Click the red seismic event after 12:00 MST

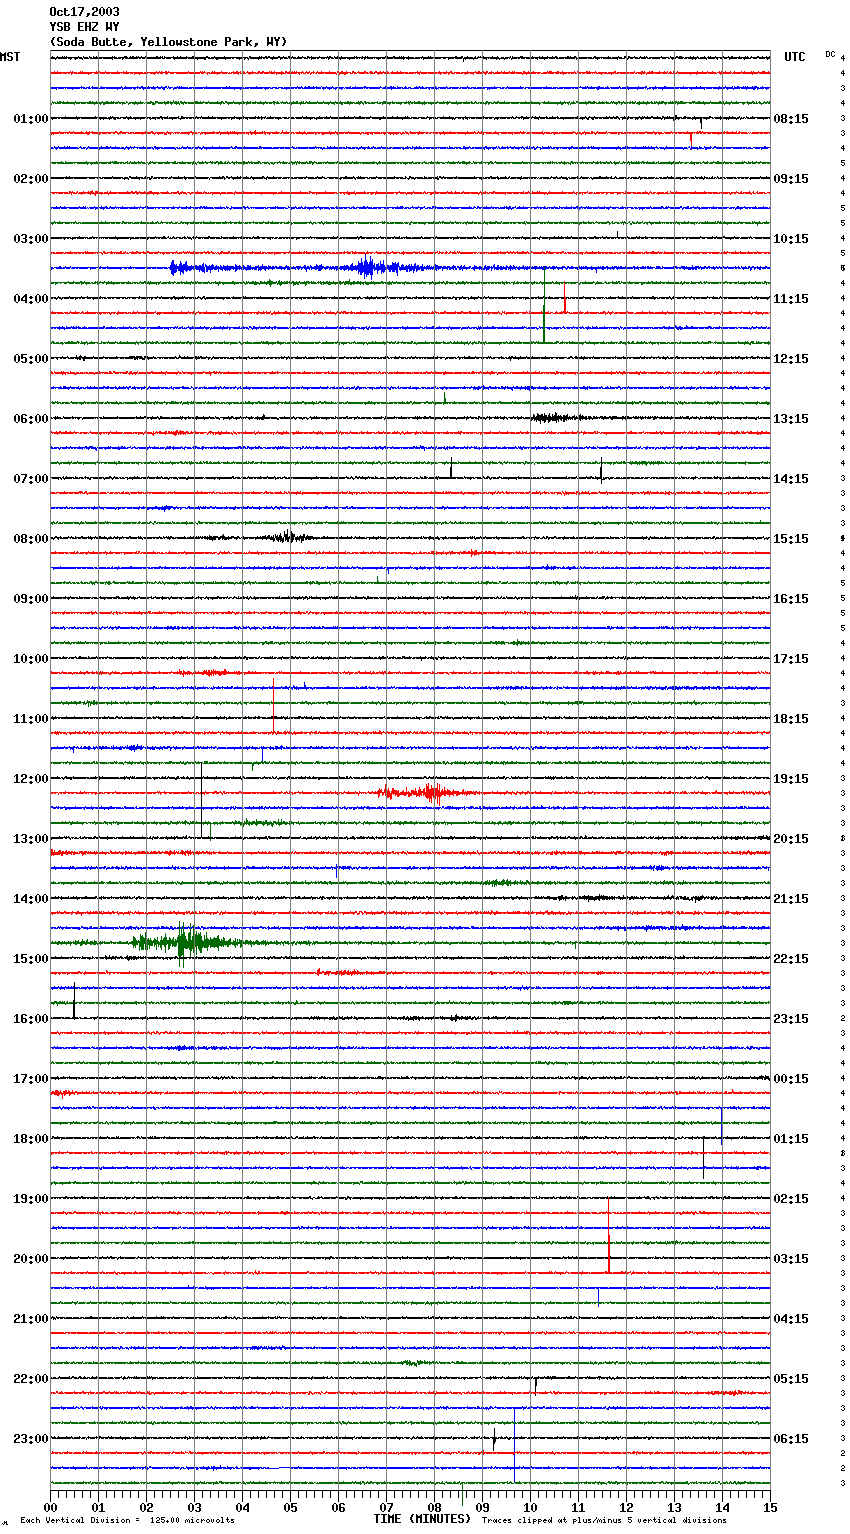[x=425, y=793]
